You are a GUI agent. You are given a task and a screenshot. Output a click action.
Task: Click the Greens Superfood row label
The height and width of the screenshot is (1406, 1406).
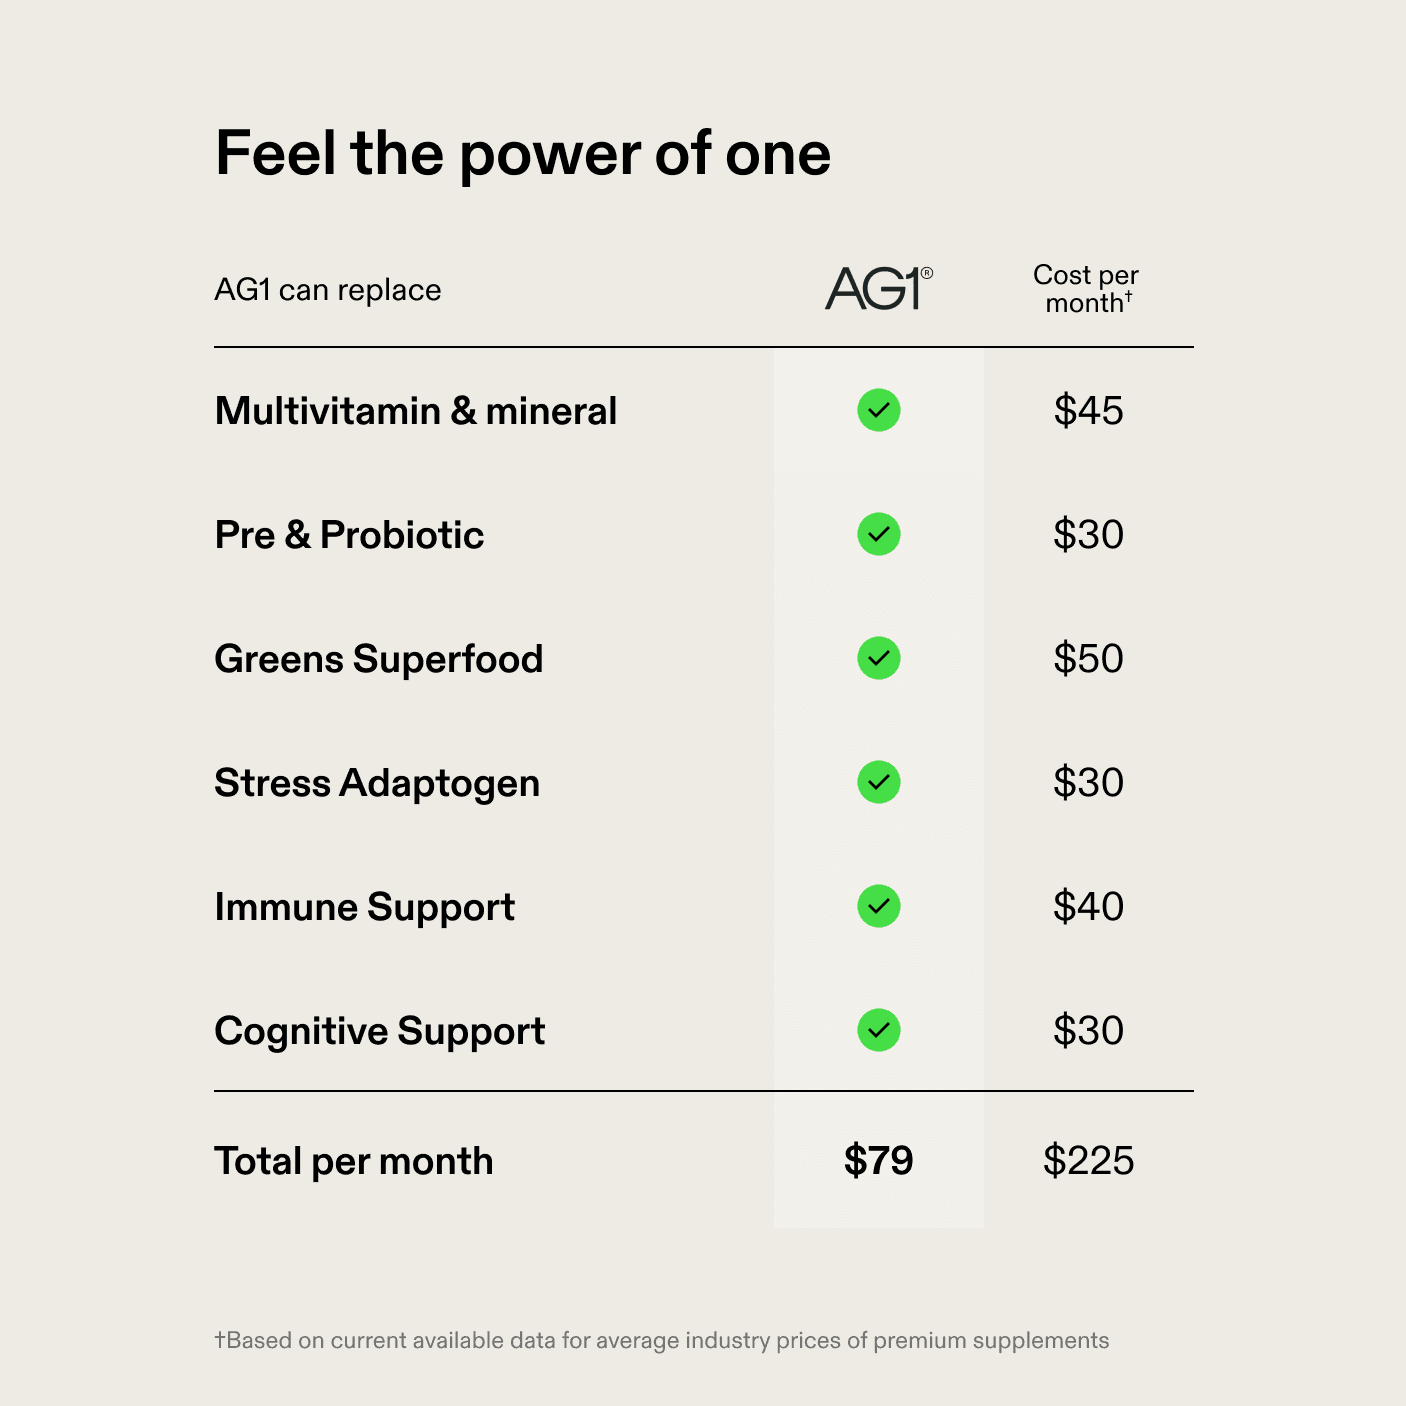[x=379, y=659]
